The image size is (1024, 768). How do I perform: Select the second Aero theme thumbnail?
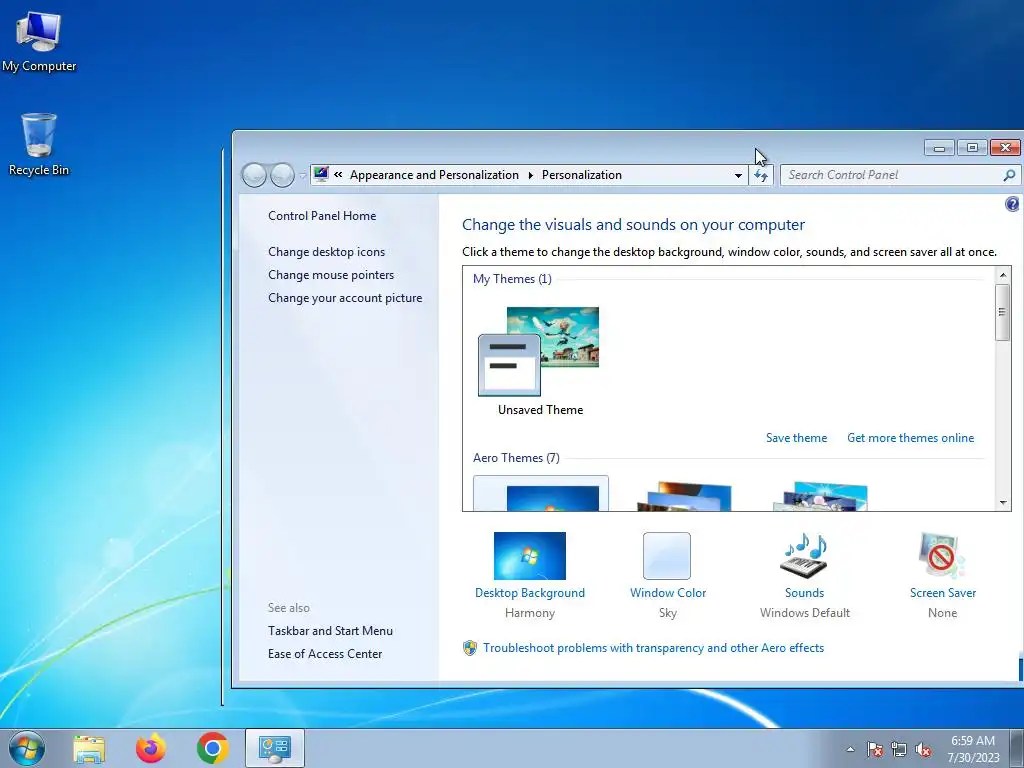click(x=684, y=496)
